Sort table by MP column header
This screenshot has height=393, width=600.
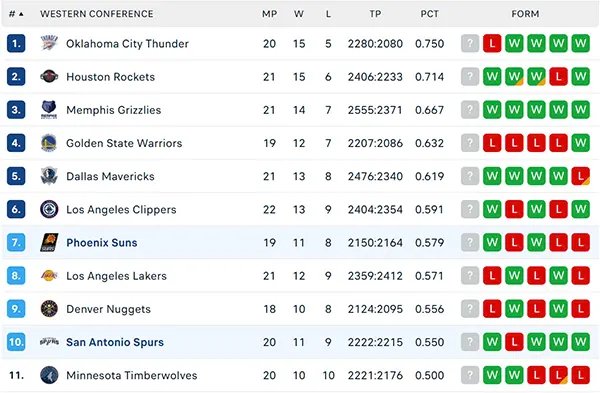click(269, 14)
